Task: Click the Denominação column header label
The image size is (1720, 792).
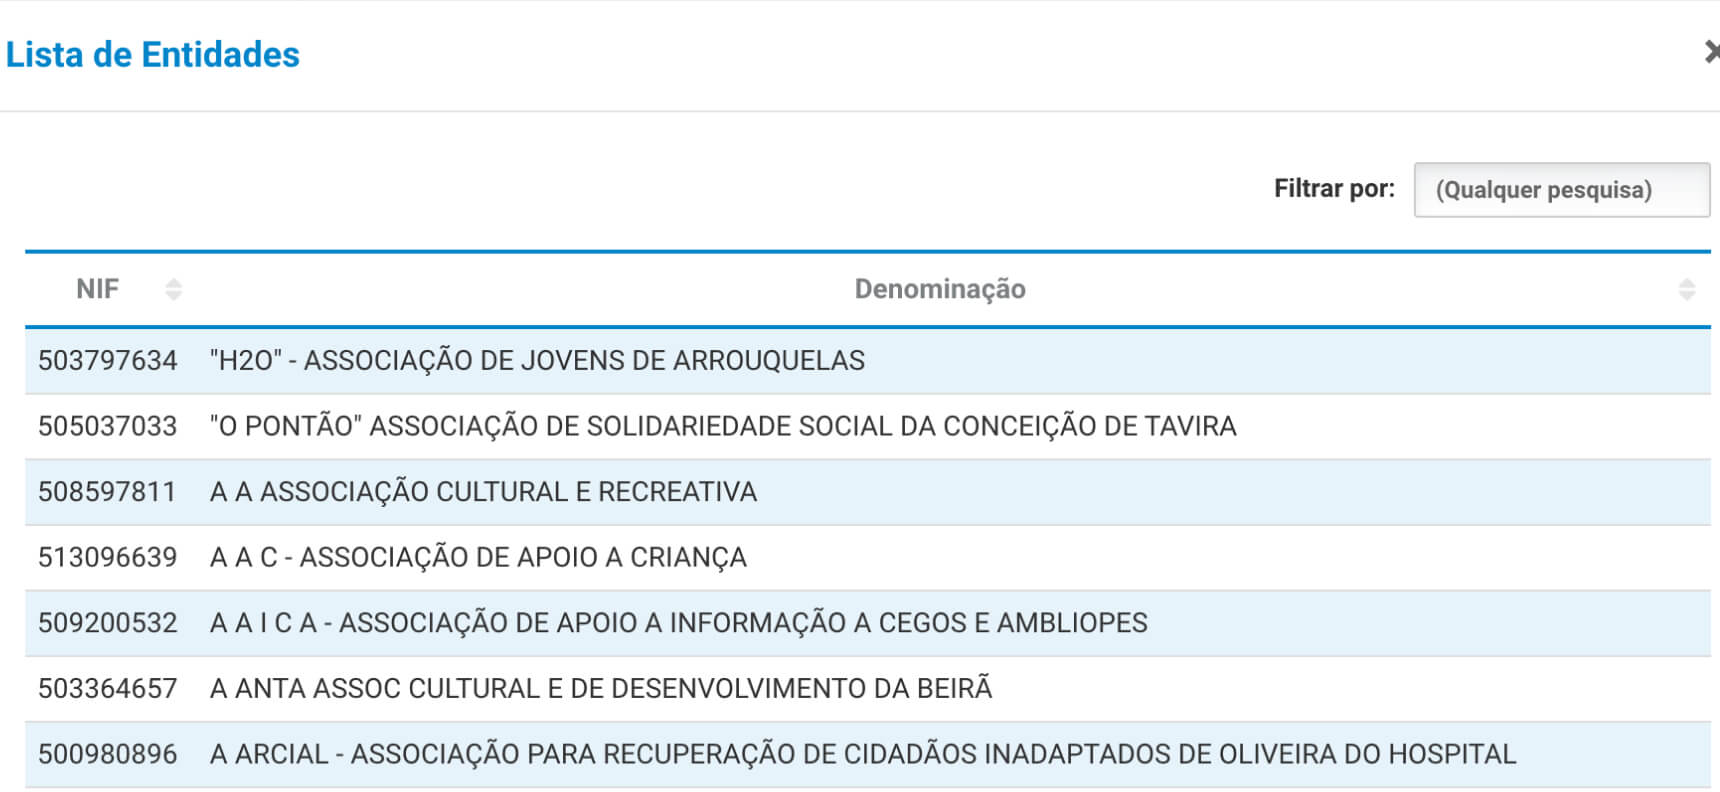Action: pyautogui.click(x=939, y=290)
